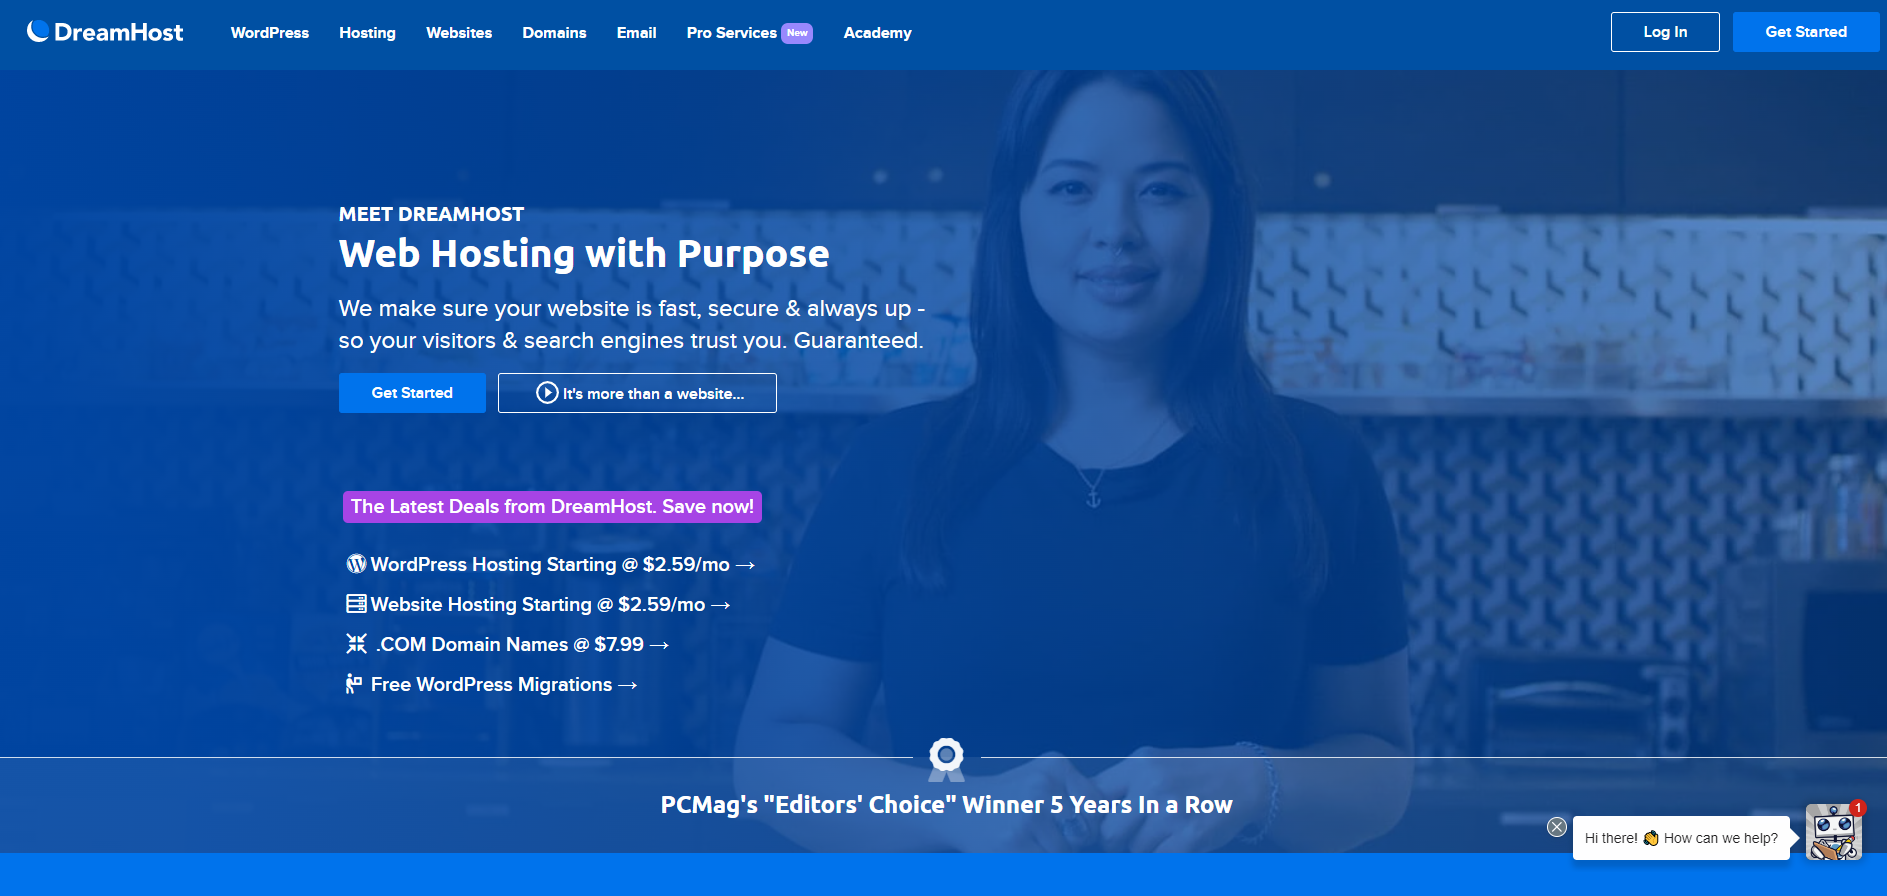Click the hero Get Started button
The image size is (1887, 896).
coord(412,393)
